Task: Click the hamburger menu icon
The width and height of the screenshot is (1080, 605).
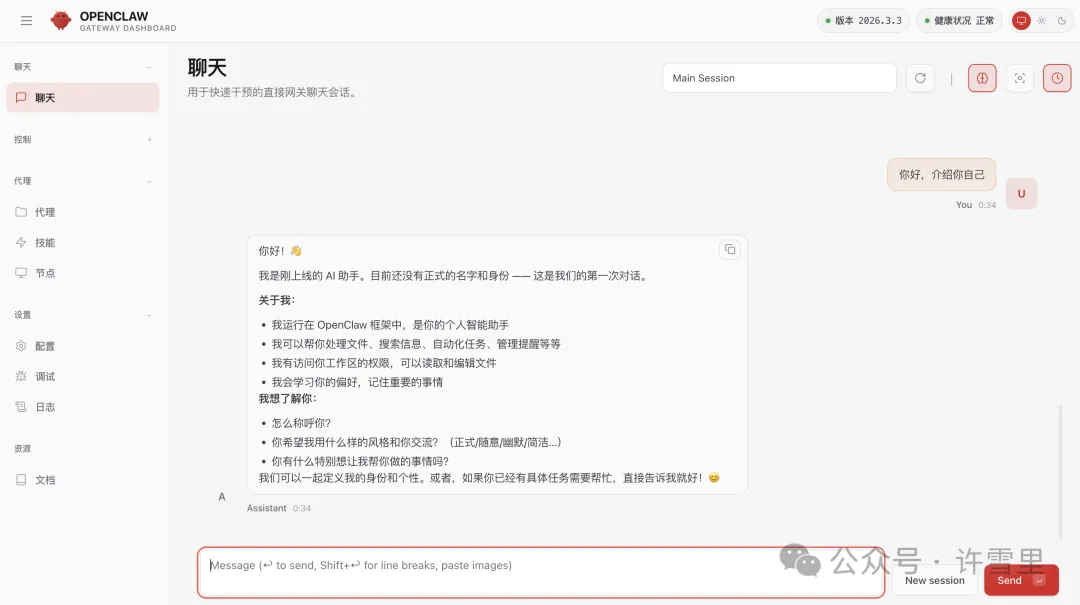Action: coord(26,20)
